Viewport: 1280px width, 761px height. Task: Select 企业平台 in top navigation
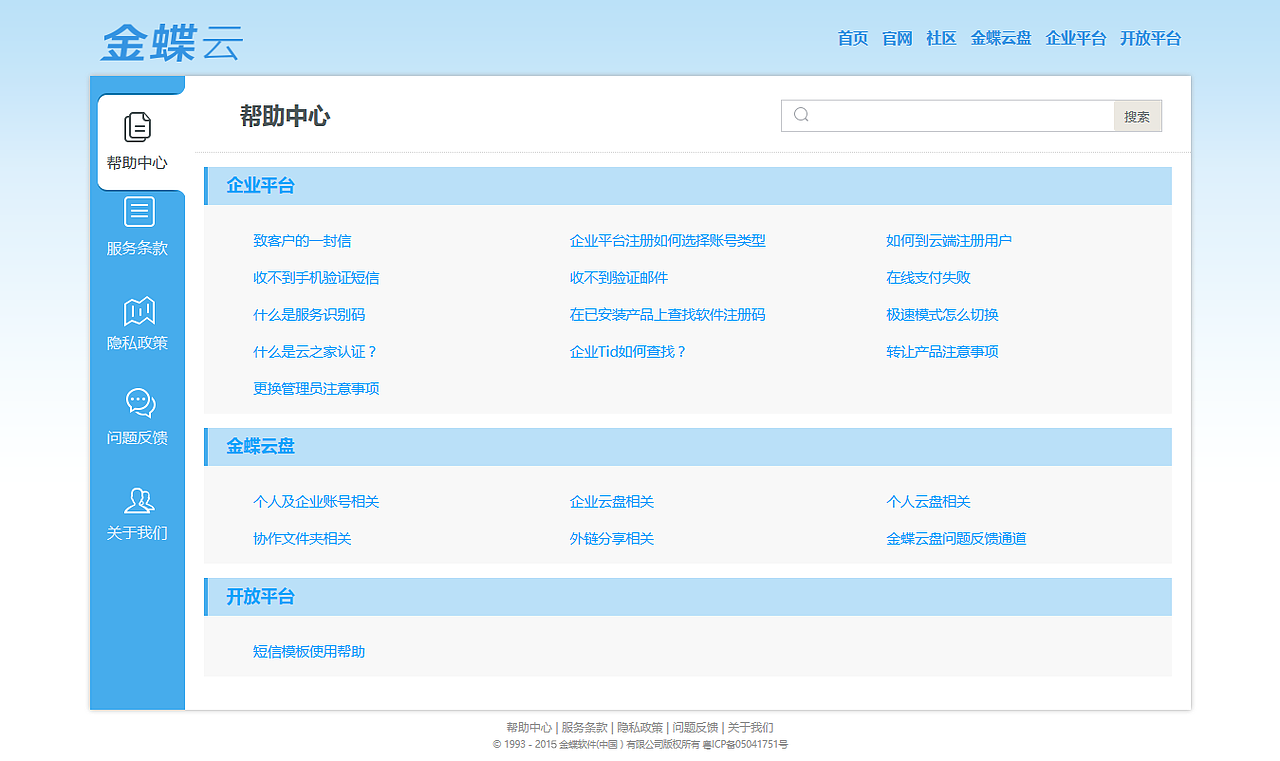coord(1076,39)
